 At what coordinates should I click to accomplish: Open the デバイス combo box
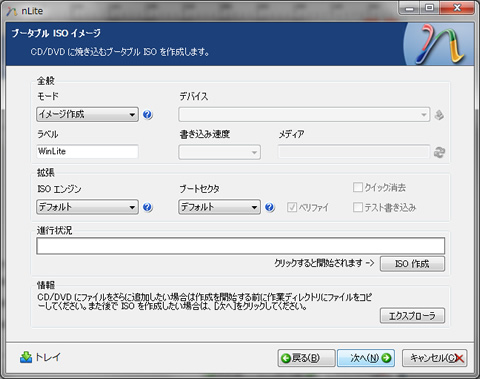(x=304, y=114)
